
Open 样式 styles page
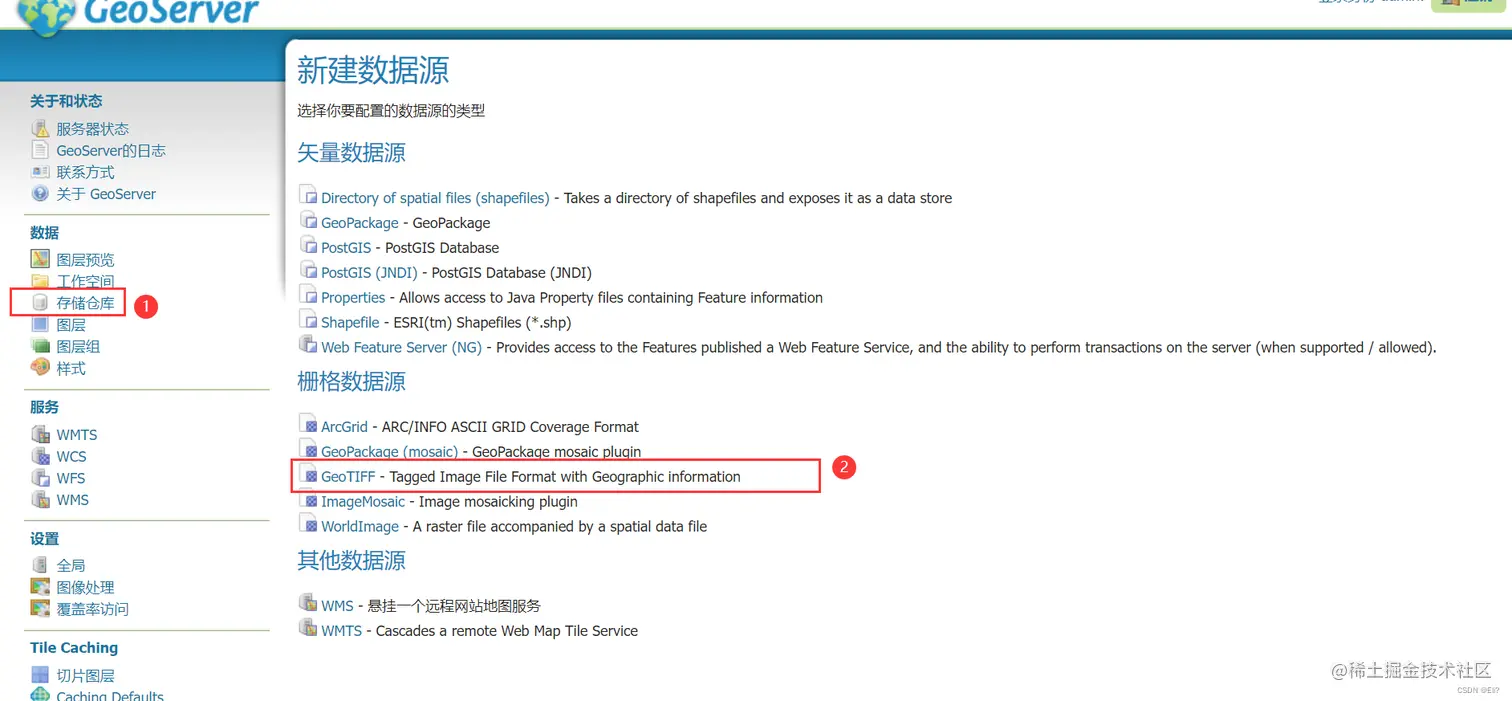pos(71,369)
